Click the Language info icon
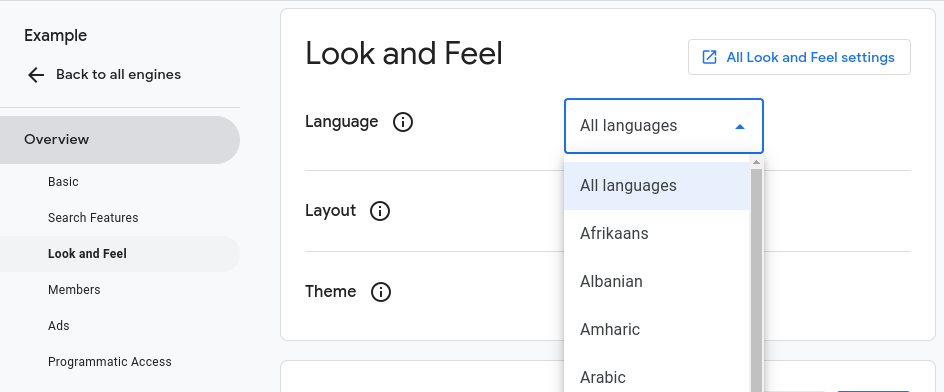Viewport: 944px width, 392px height. (403, 122)
